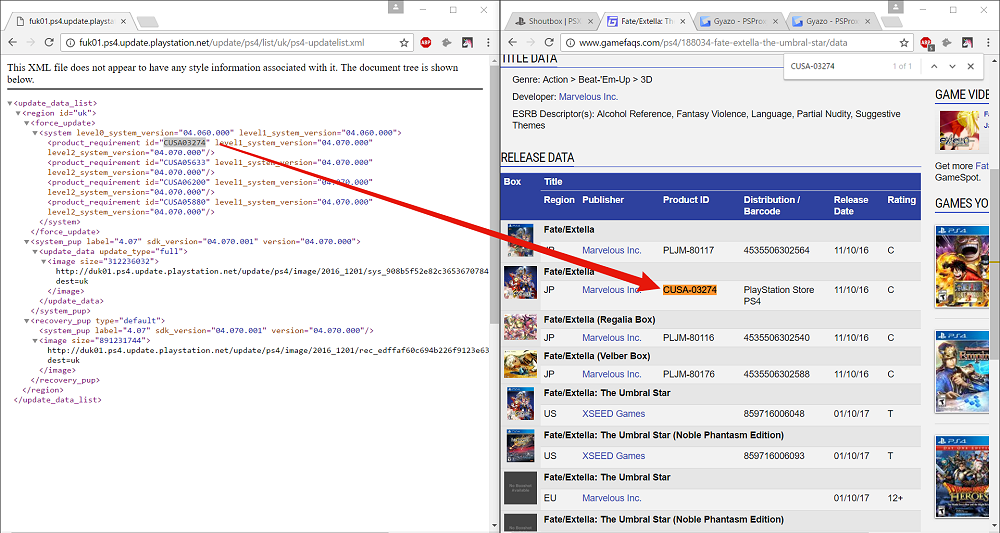
Task: Select the PLJM-80117 product ID cell
Action: (x=688, y=251)
